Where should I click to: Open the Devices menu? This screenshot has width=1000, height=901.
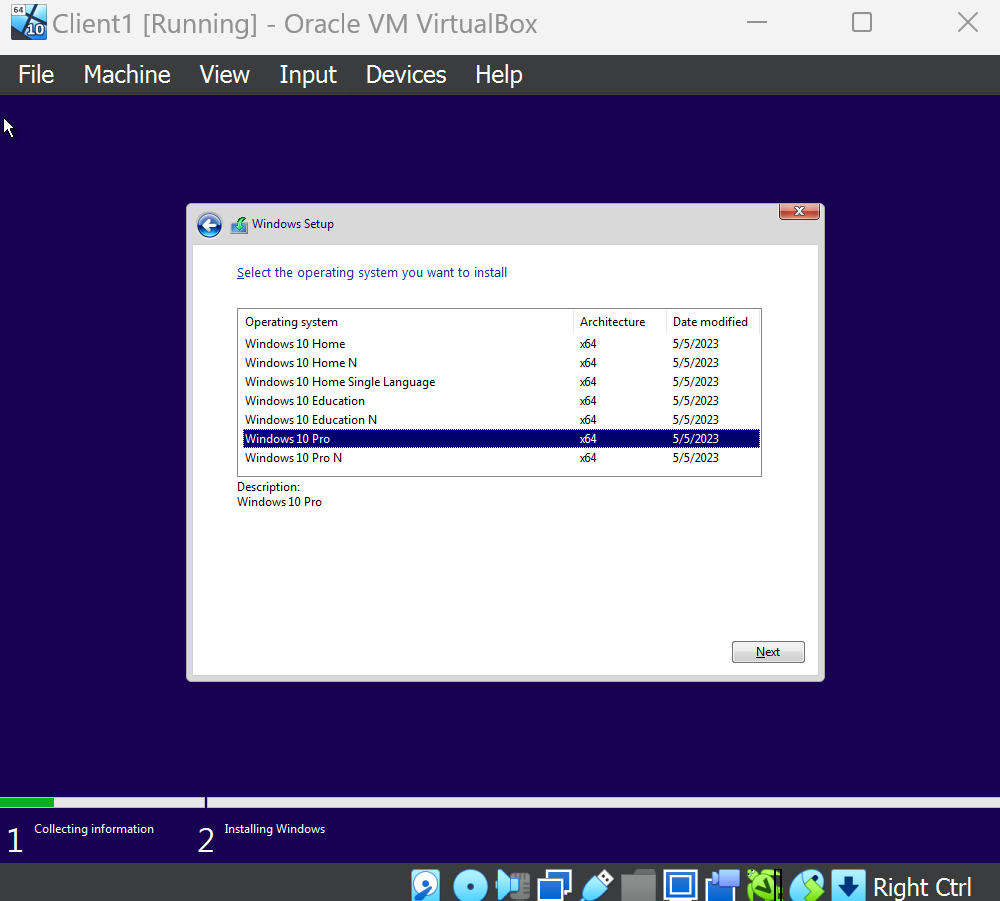point(406,75)
